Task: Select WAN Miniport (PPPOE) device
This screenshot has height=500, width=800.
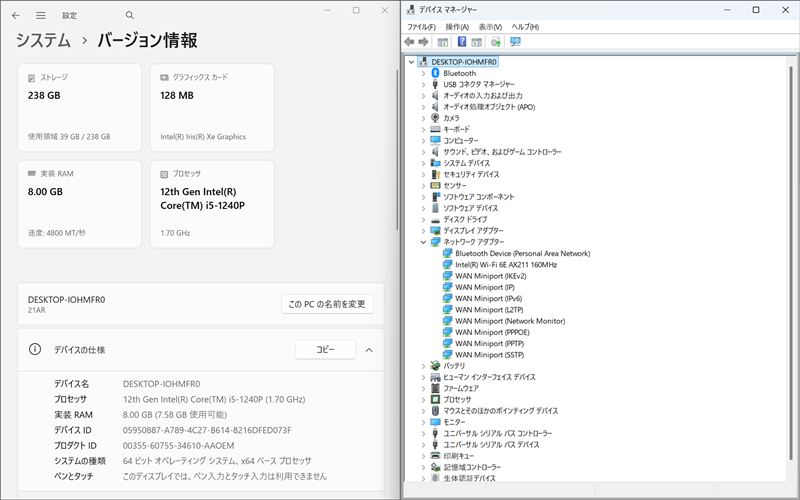Action: tap(494, 332)
